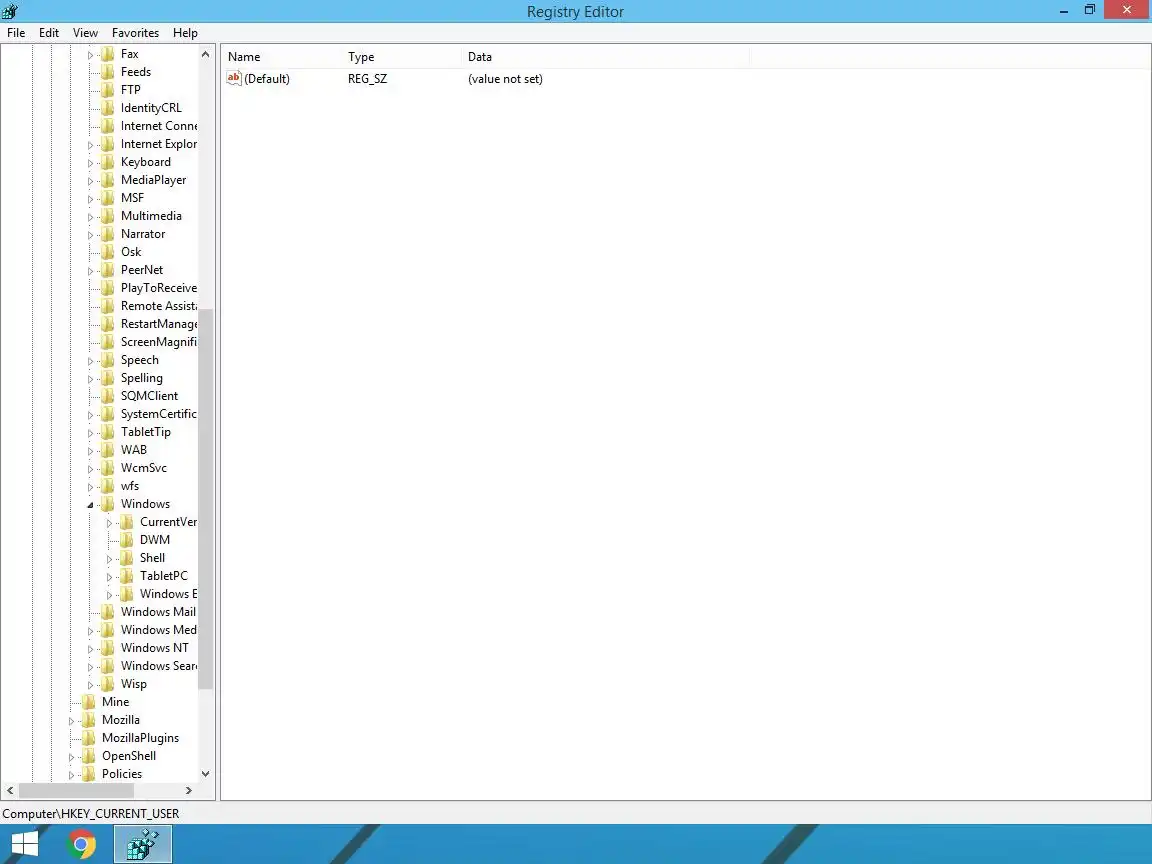Click the Keyboard folder icon
This screenshot has height=864, width=1152.
108,162
